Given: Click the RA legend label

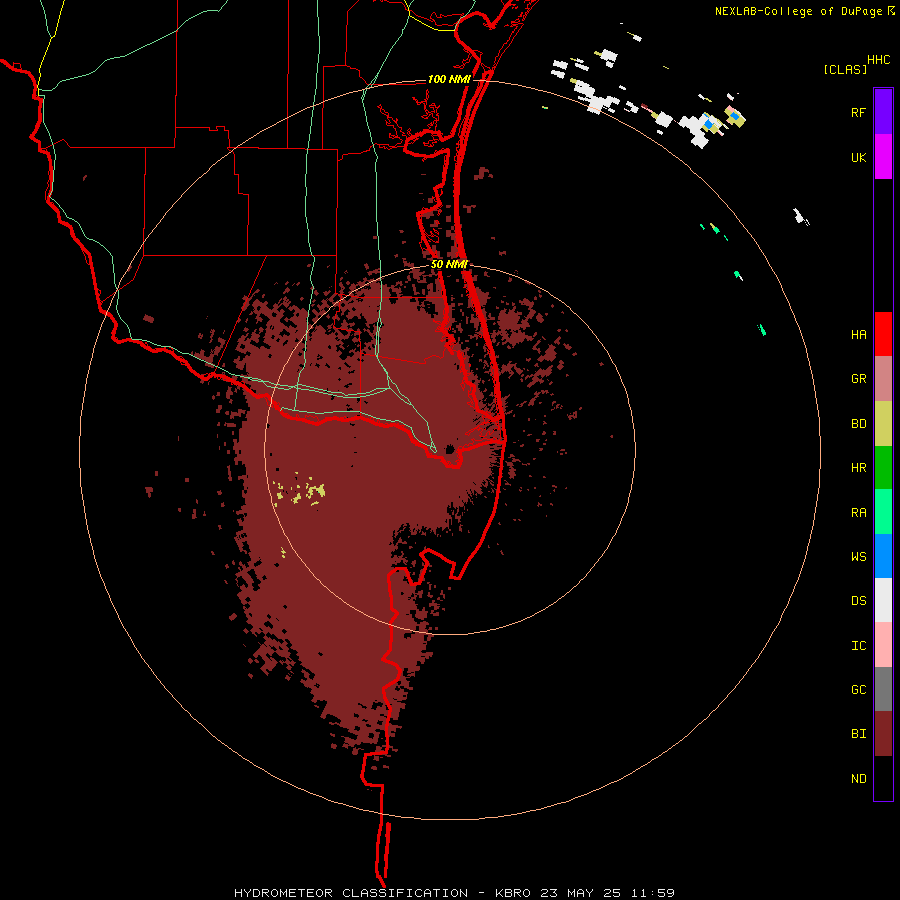Looking at the screenshot, I should (x=858, y=513).
